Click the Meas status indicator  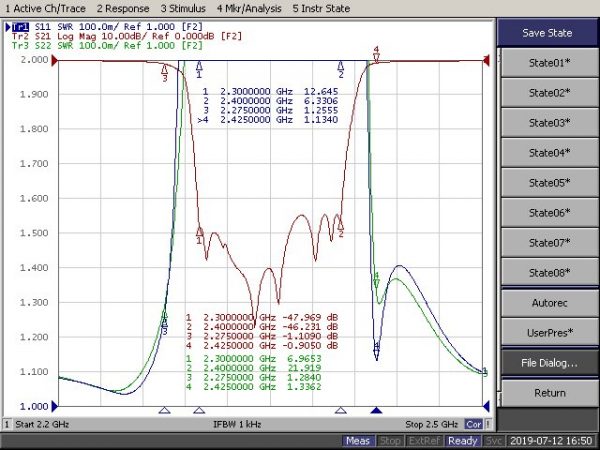[358, 441]
